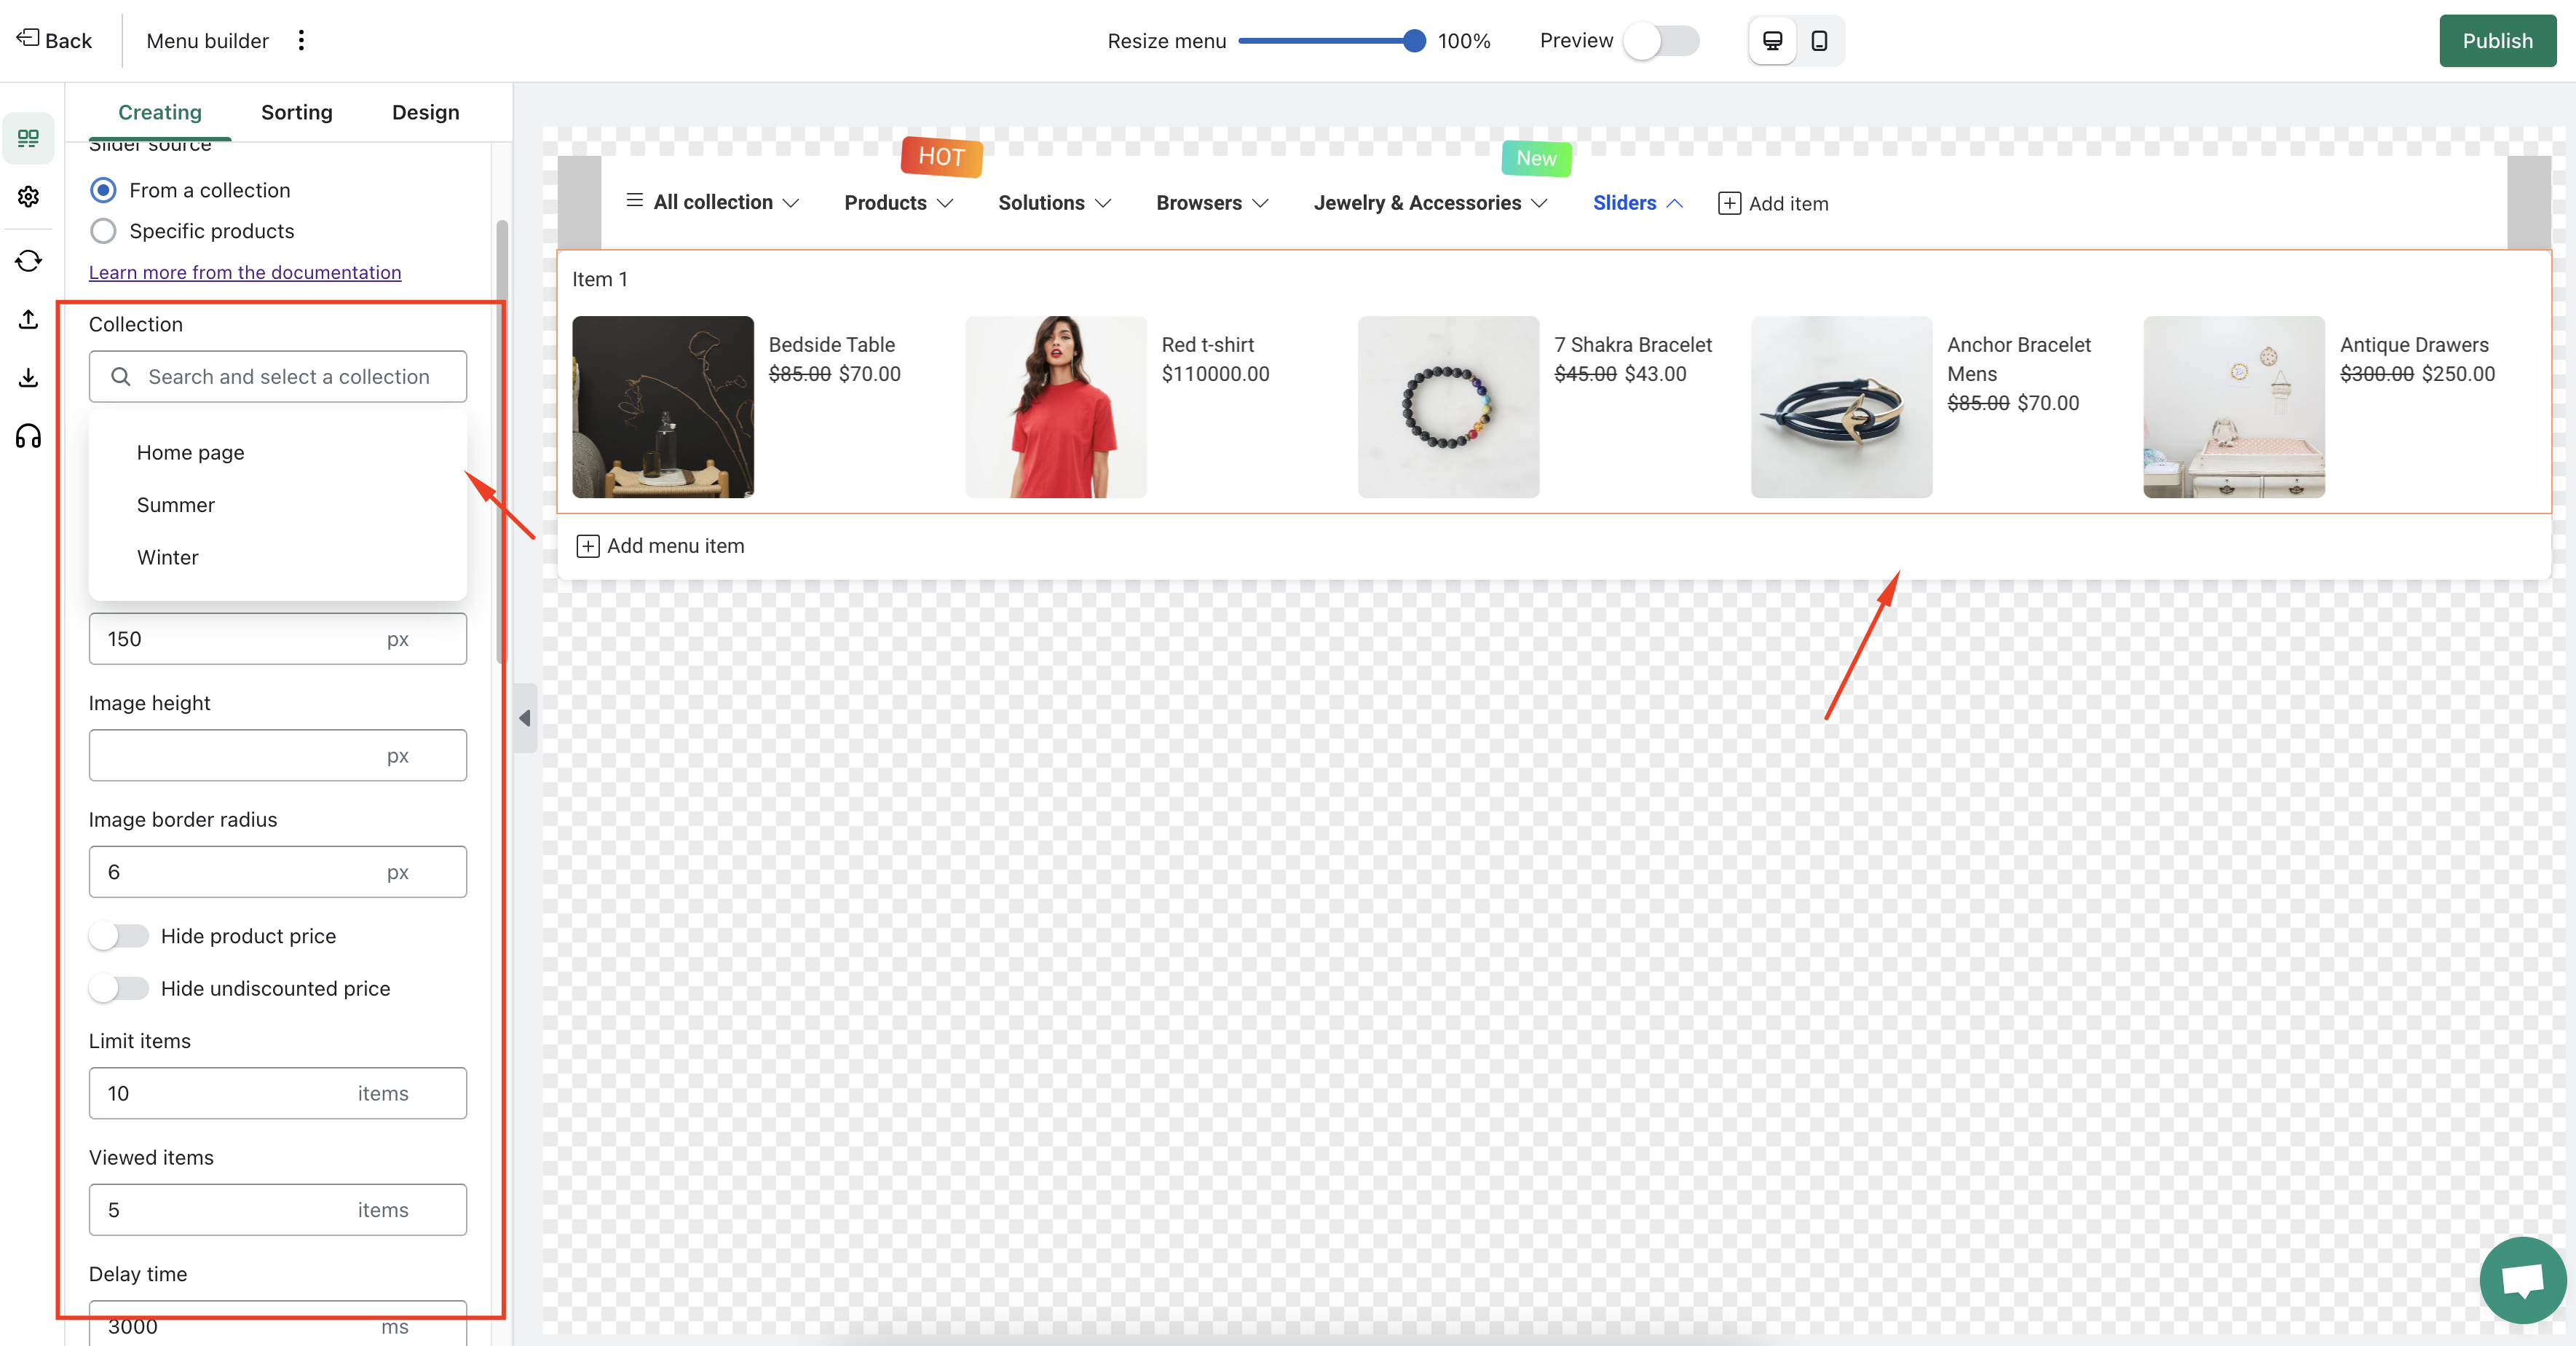The width and height of the screenshot is (2576, 1346).
Task: Select Specific products radio button
Action: point(103,231)
